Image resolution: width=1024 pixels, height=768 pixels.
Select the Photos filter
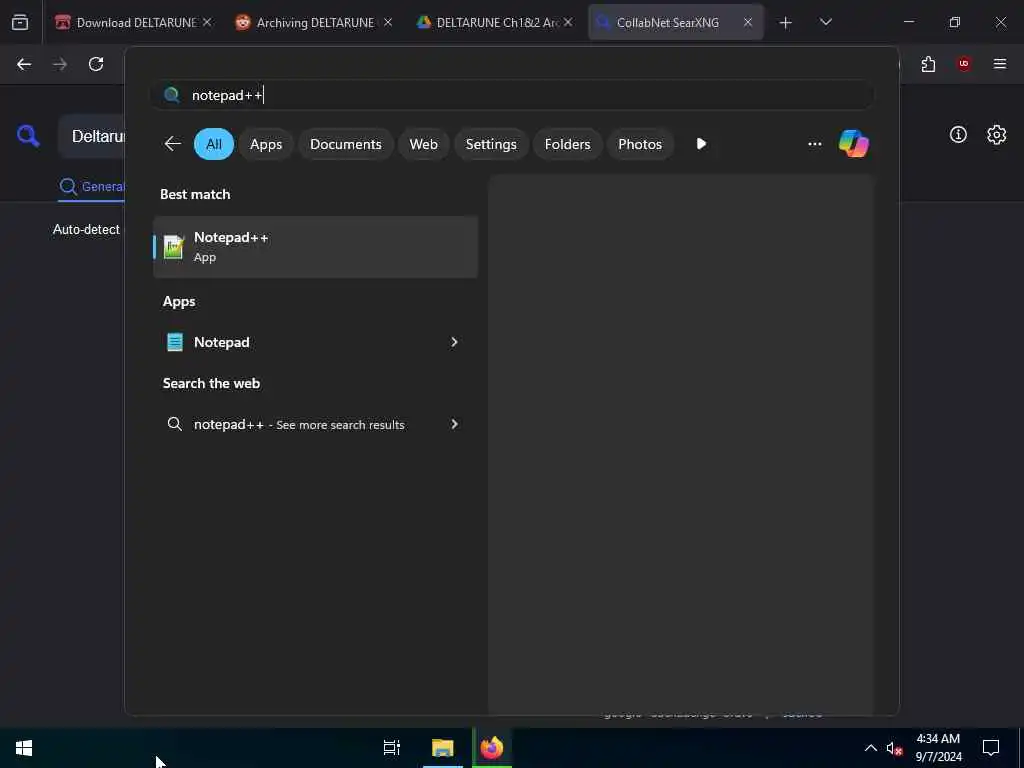[x=640, y=144]
